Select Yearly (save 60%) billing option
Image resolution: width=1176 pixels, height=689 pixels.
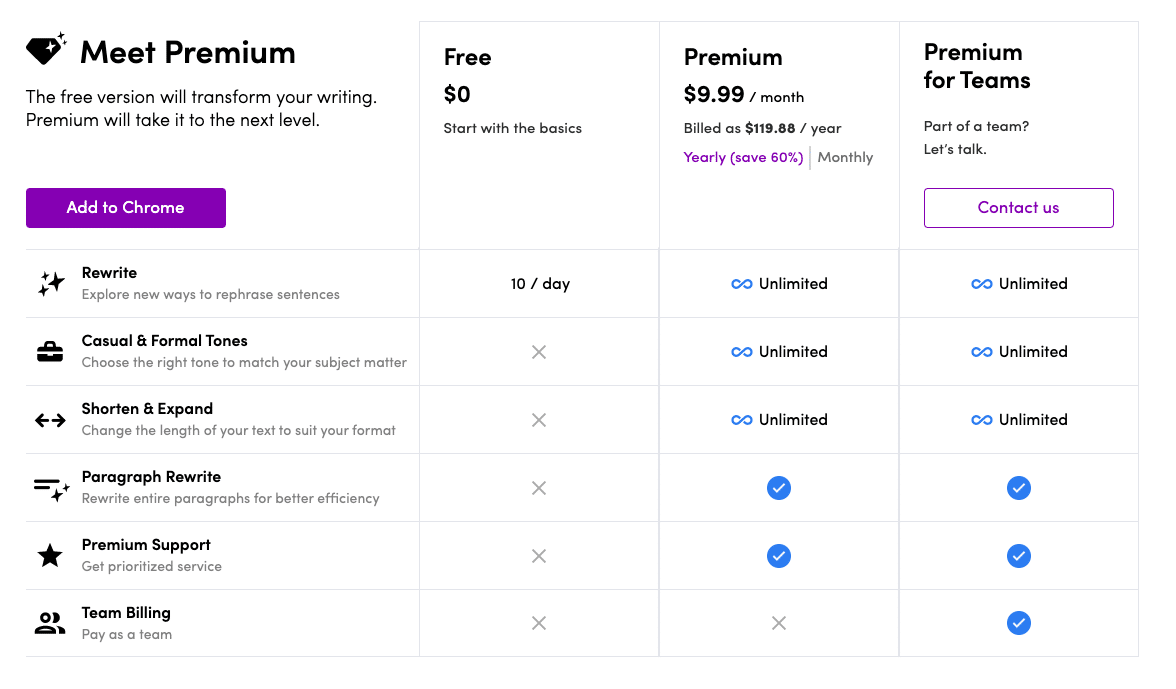[743, 157]
